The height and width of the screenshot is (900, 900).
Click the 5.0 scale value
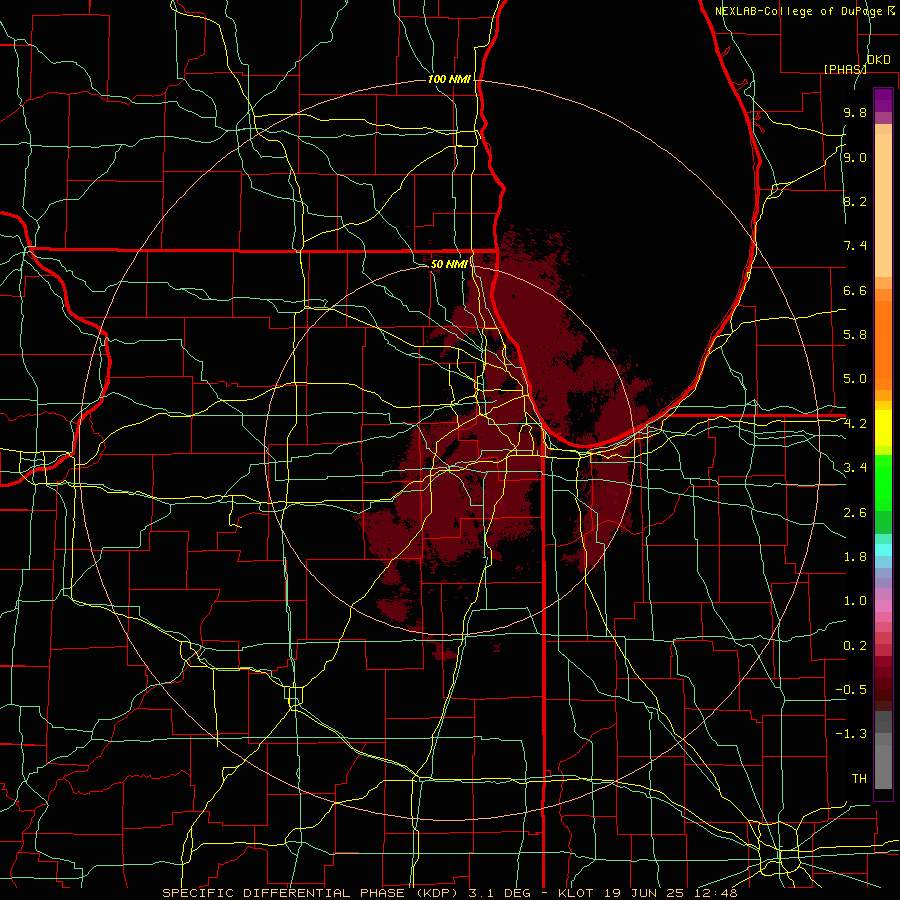click(x=855, y=379)
